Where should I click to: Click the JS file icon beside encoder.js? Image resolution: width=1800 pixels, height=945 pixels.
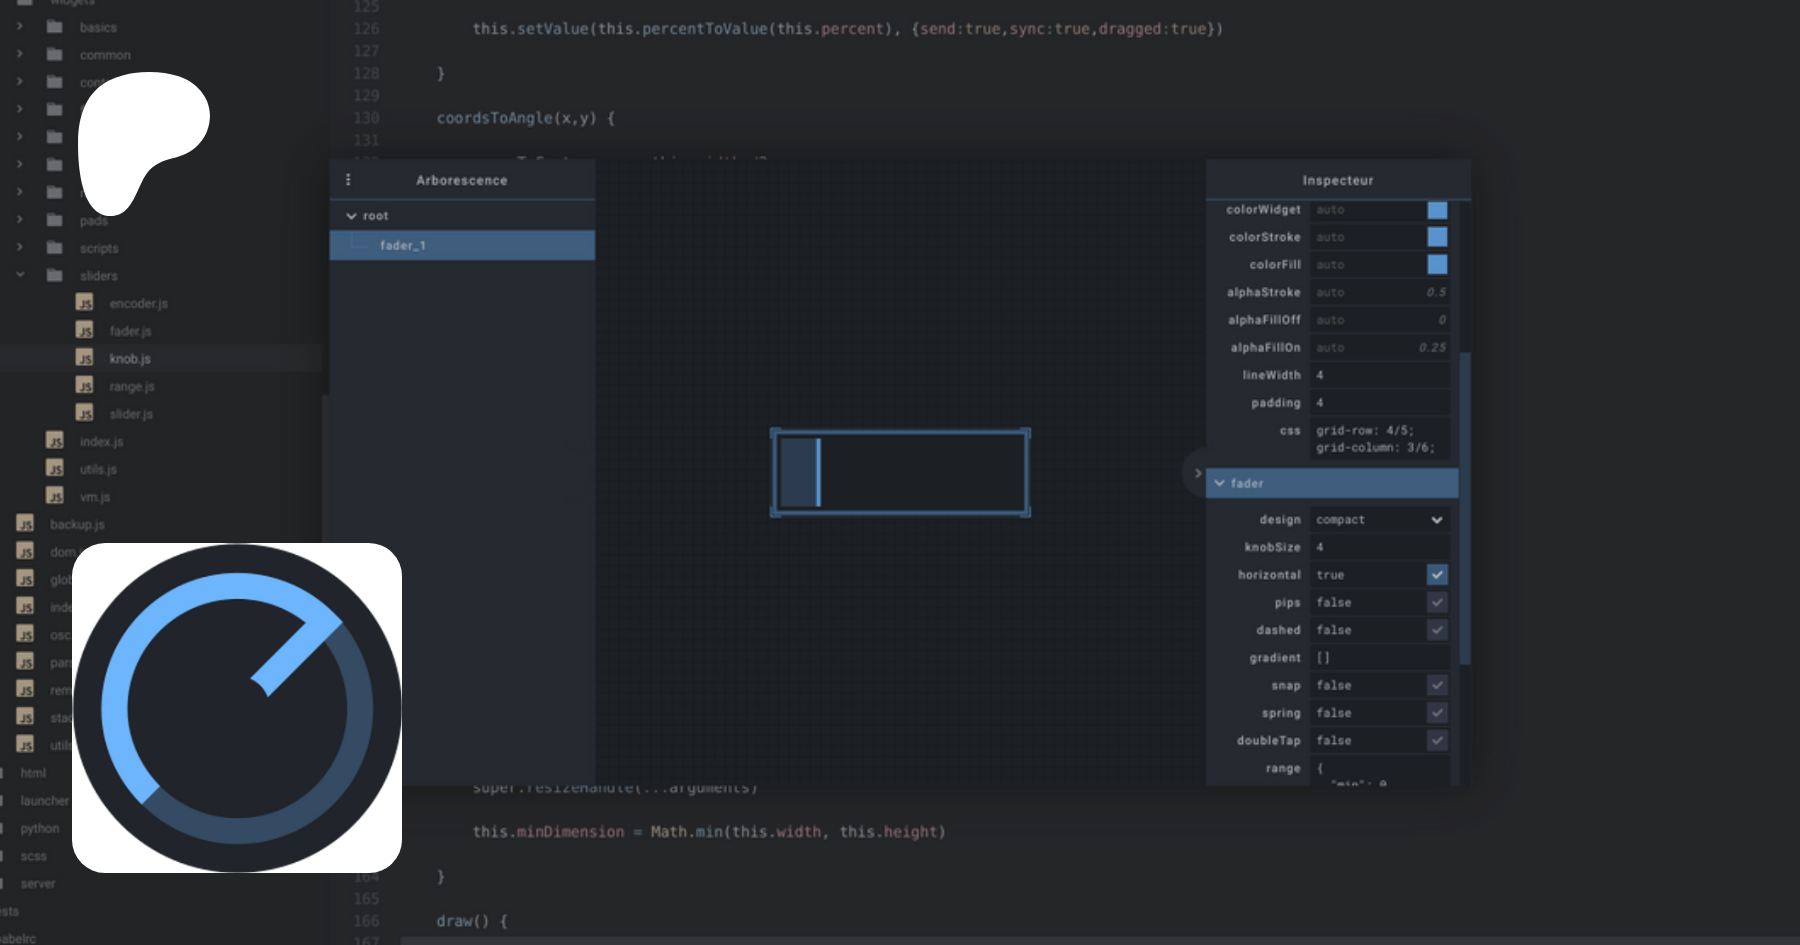coord(85,303)
